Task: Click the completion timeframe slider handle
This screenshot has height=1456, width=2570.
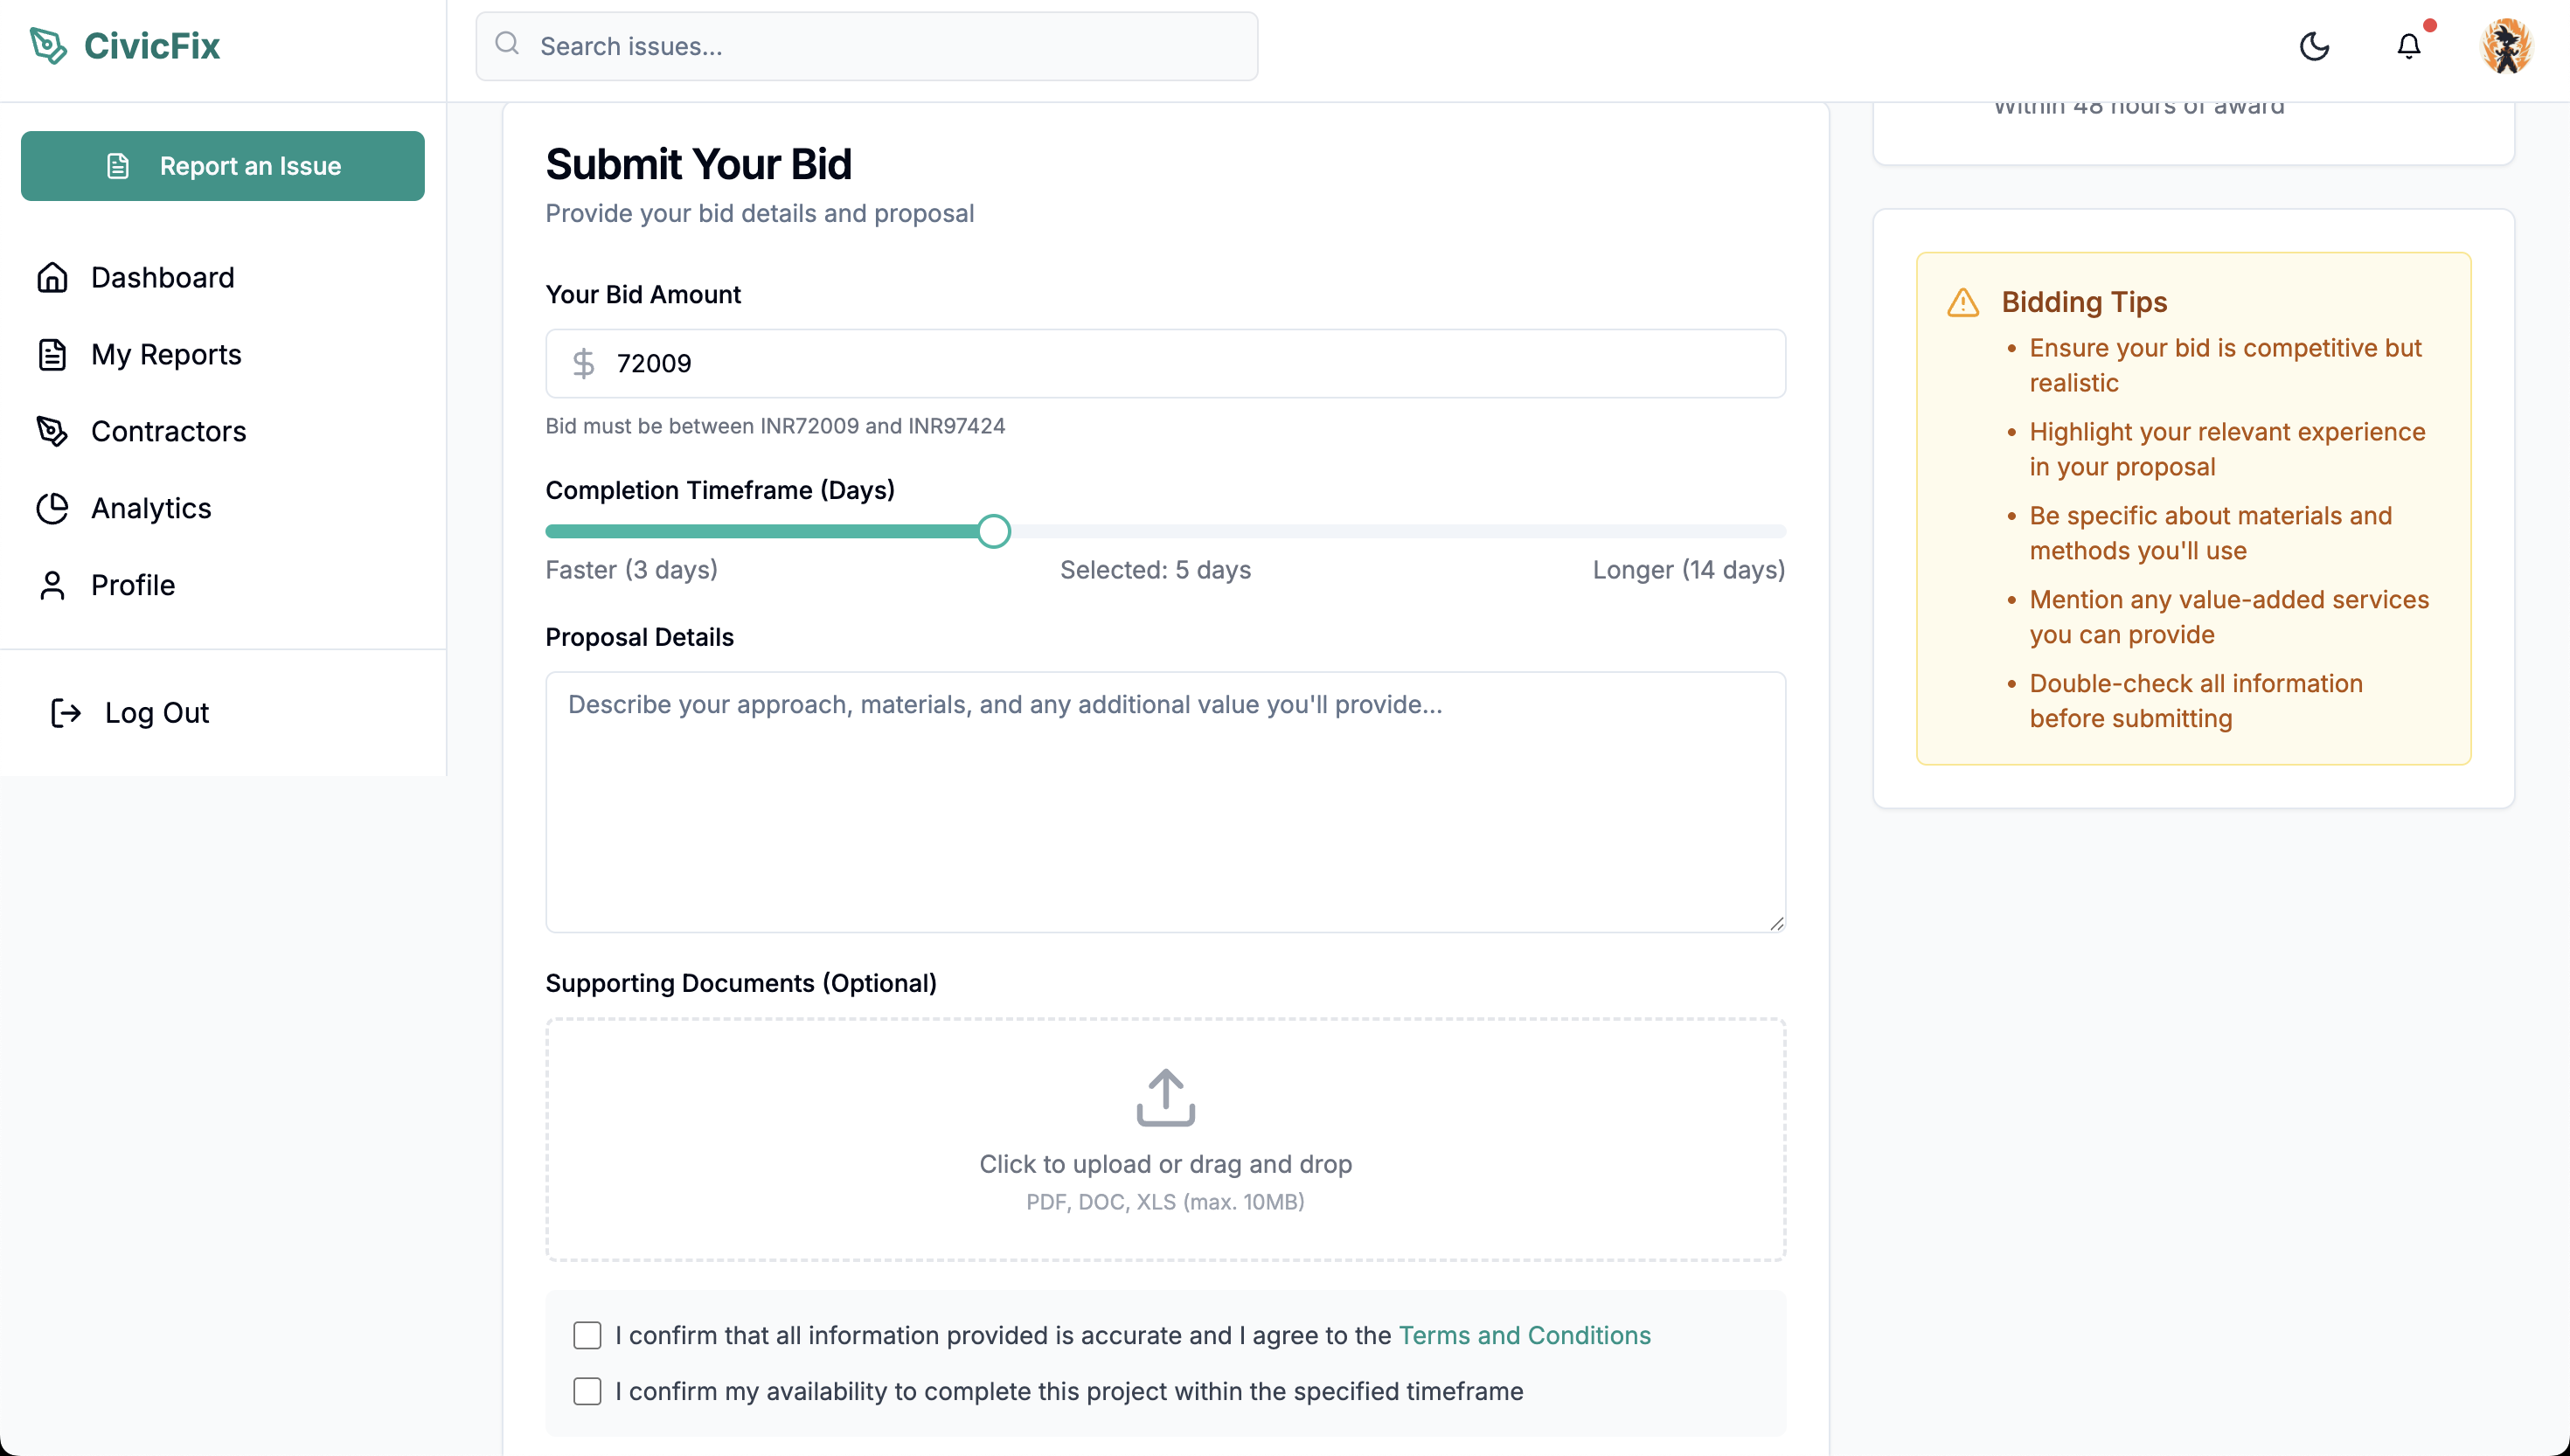Action: coord(994,531)
